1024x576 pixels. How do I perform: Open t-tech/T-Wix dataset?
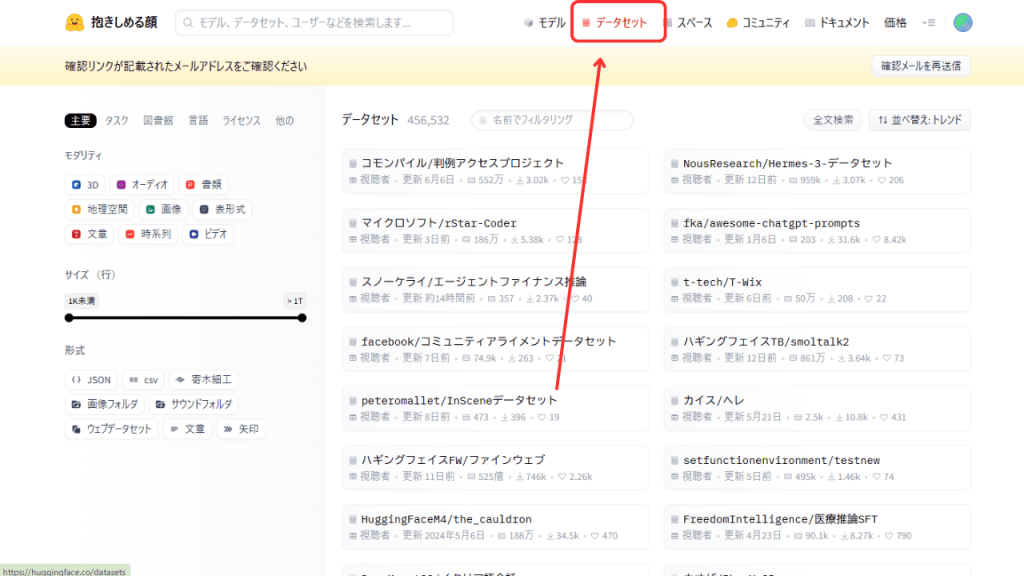[817, 290]
